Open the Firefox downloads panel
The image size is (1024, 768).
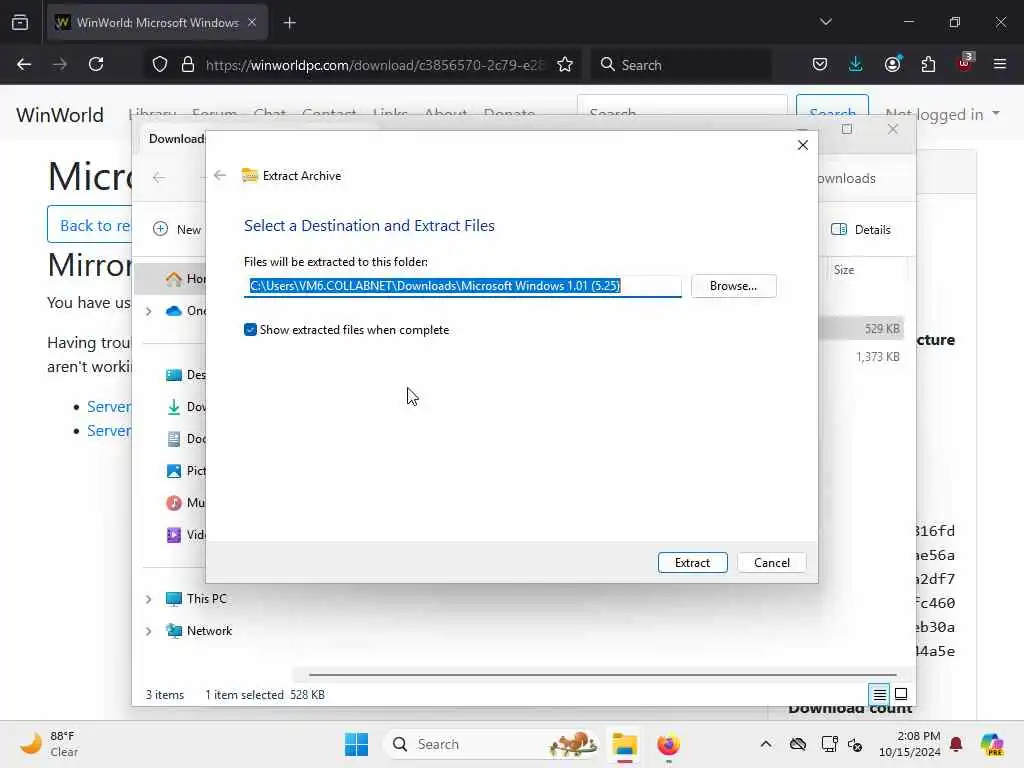coord(856,64)
